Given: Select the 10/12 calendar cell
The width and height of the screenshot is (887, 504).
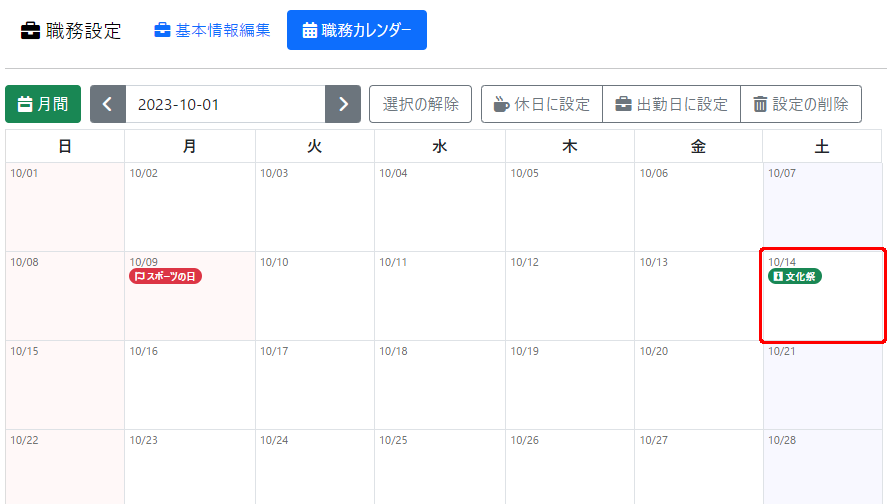Looking at the screenshot, I should [x=570, y=296].
